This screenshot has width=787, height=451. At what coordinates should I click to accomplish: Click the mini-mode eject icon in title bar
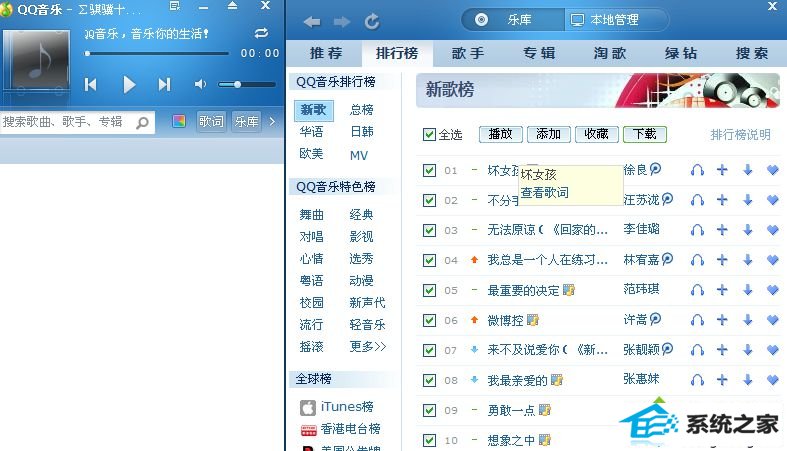click(232, 6)
